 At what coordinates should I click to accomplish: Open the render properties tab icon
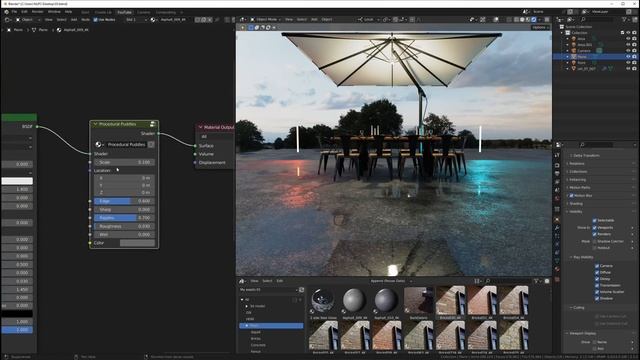(x=557, y=165)
